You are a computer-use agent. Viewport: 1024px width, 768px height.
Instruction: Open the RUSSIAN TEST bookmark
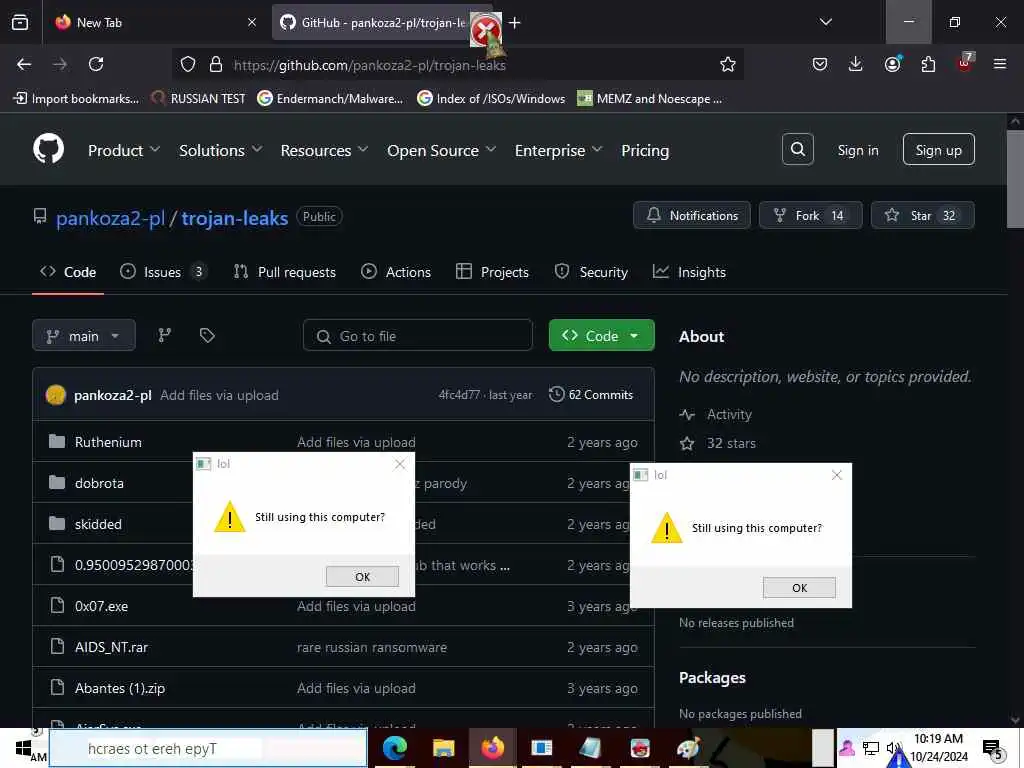click(199, 99)
